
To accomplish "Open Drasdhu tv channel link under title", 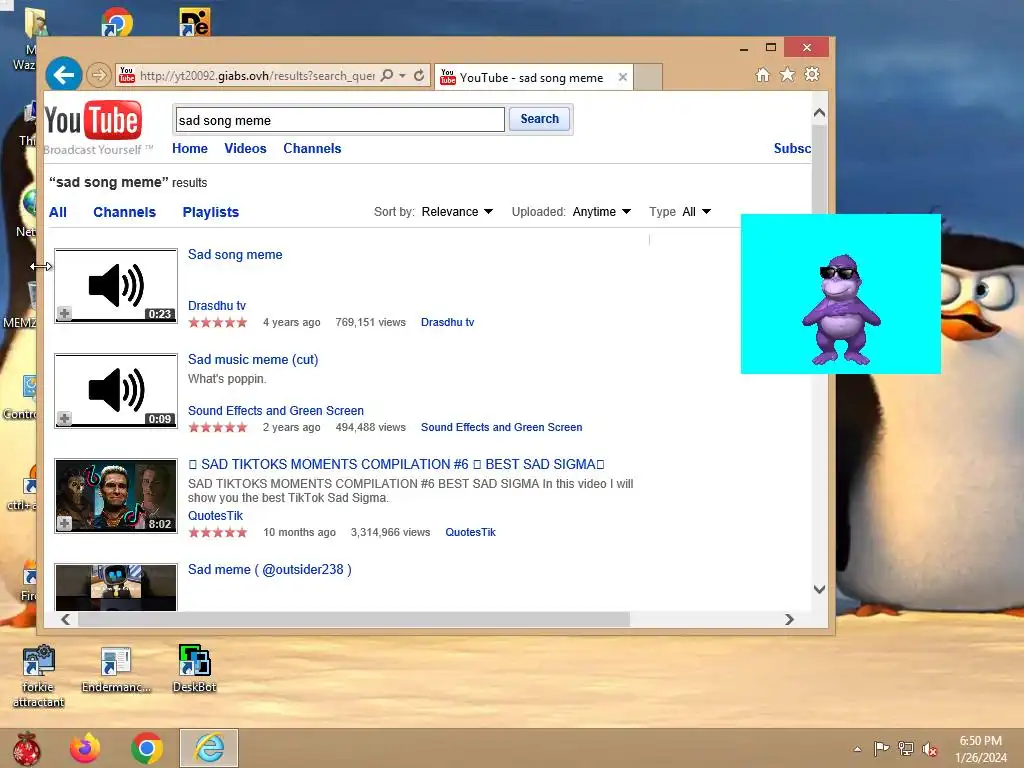I will [x=217, y=306].
